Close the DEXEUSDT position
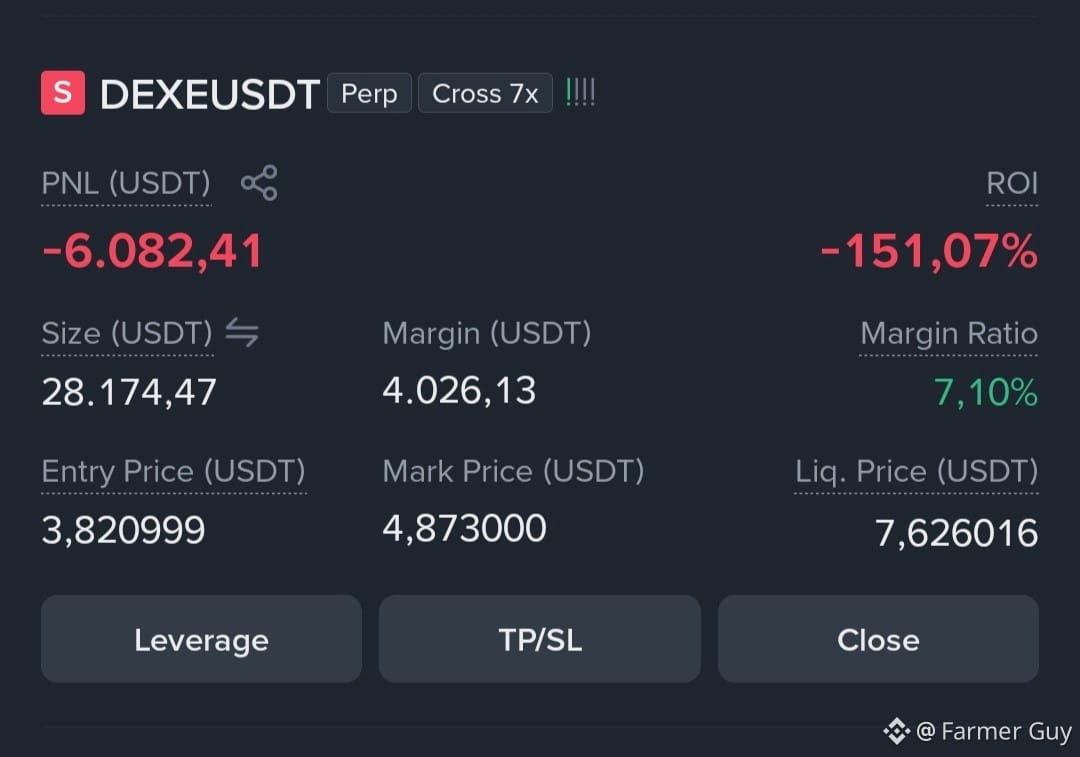This screenshot has width=1080, height=757. [x=878, y=639]
